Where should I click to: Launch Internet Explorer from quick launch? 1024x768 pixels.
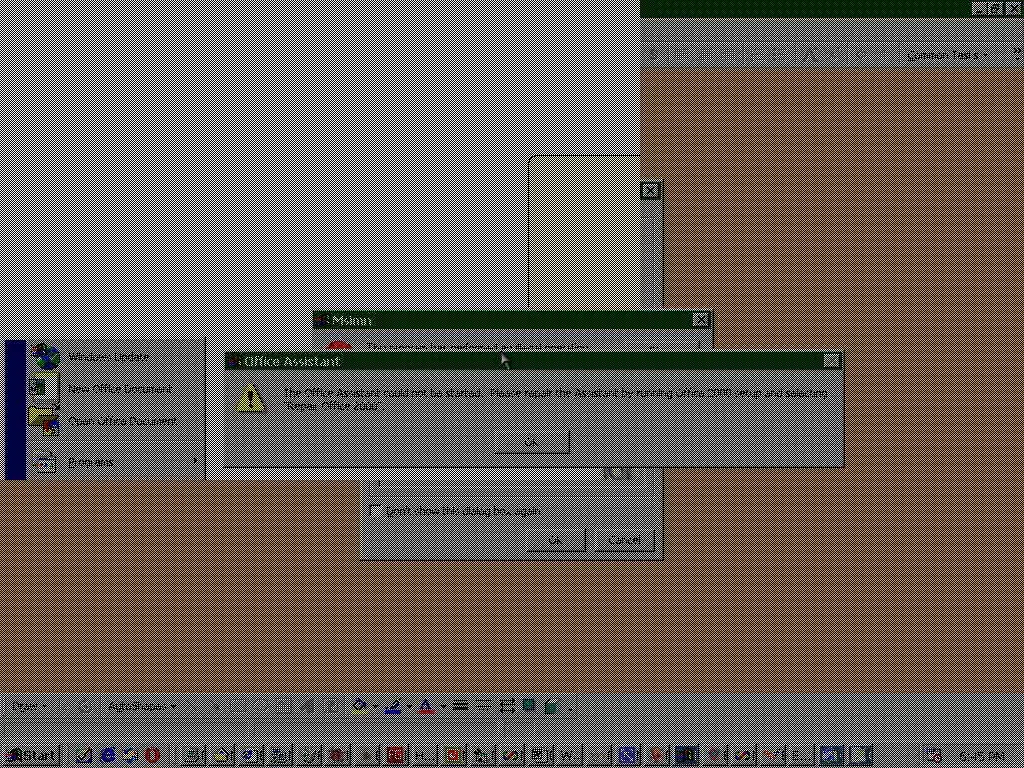[x=108, y=756]
